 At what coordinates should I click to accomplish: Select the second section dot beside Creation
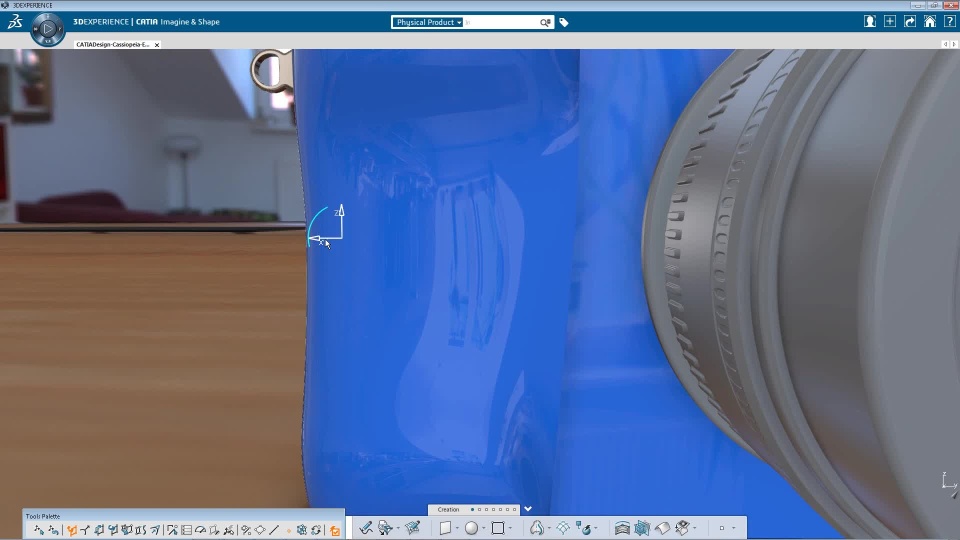click(x=479, y=509)
